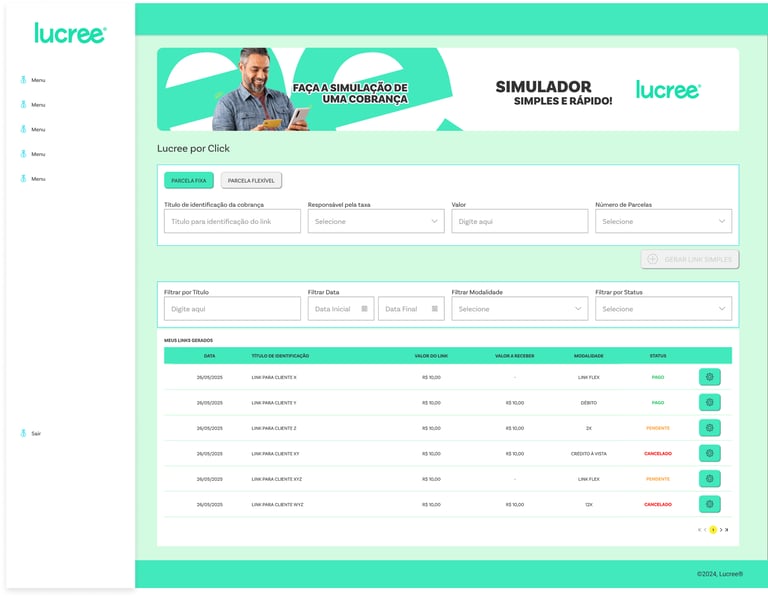Click the STATUS column header
The width and height of the screenshot is (768, 598).
tap(658, 356)
